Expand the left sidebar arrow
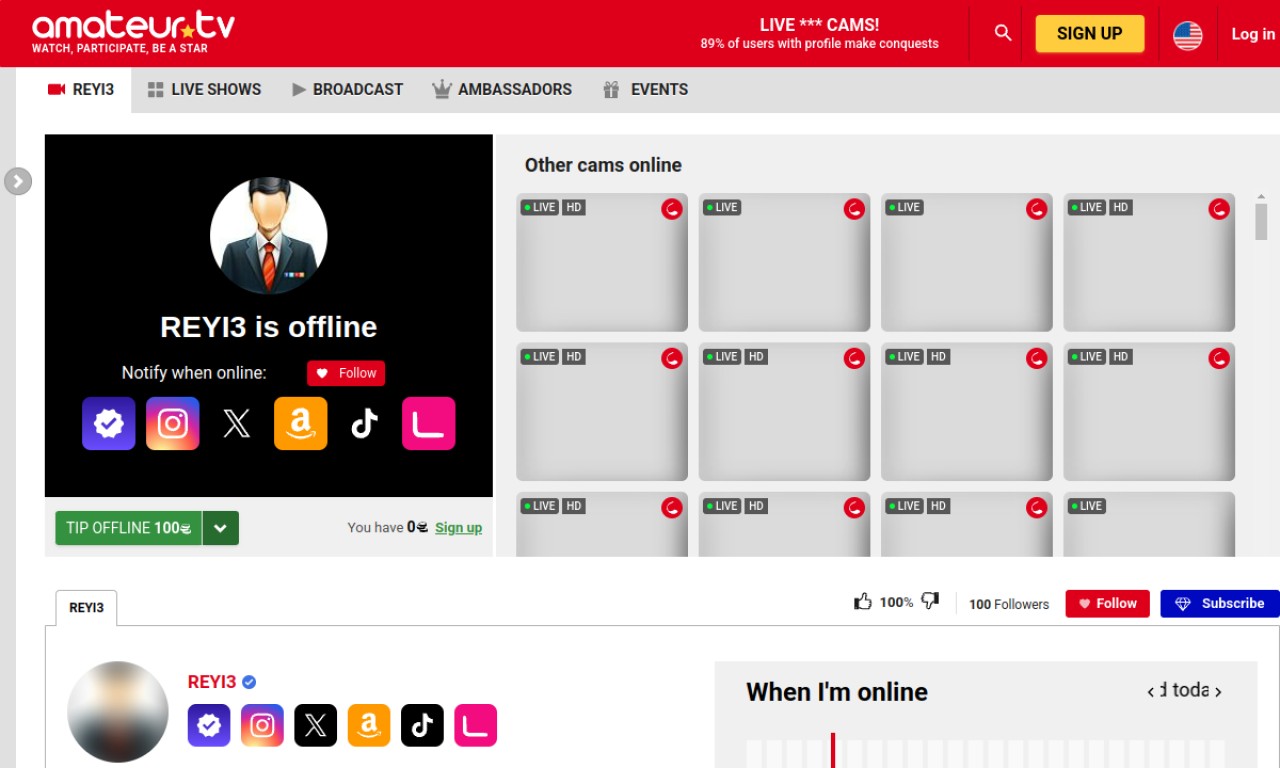Viewport: 1280px width, 768px height. point(18,181)
